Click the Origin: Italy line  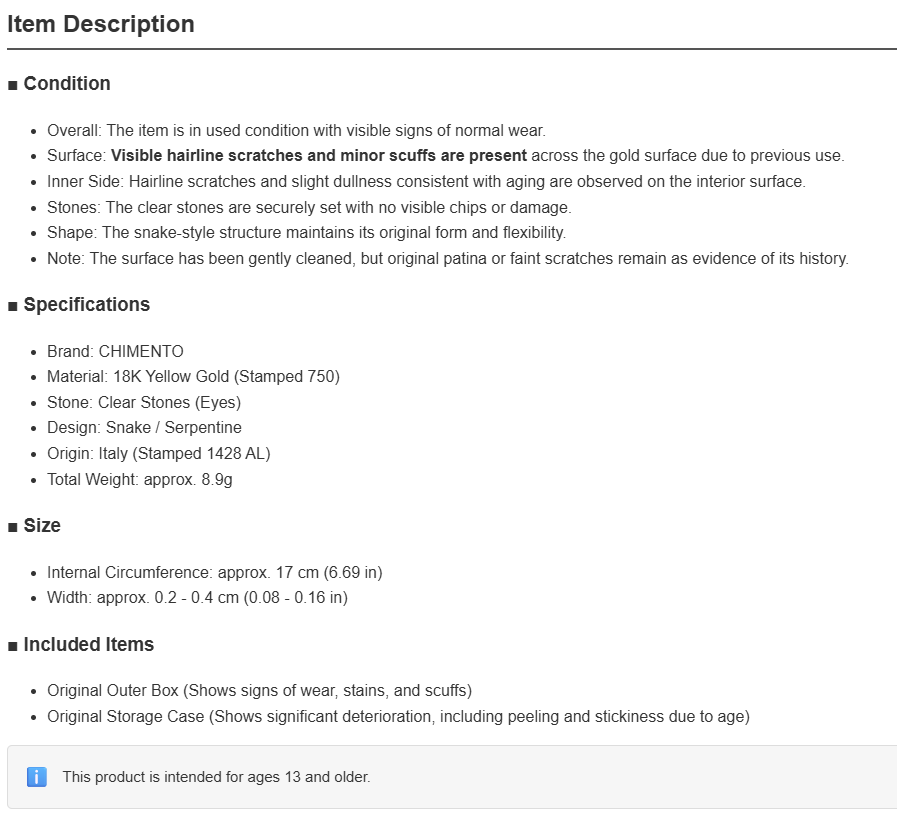coord(158,453)
